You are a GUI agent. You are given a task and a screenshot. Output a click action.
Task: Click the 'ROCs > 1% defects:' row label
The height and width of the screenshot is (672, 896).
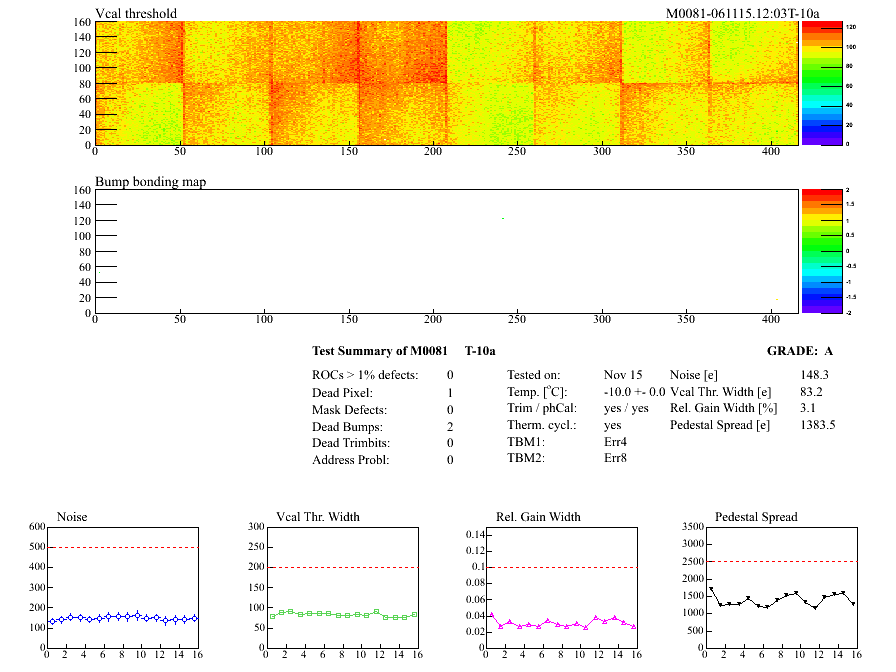(365, 375)
